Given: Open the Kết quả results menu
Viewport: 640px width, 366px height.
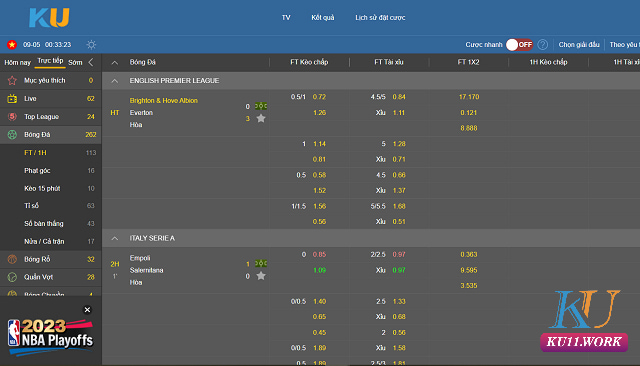Looking at the screenshot, I should coord(322,18).
